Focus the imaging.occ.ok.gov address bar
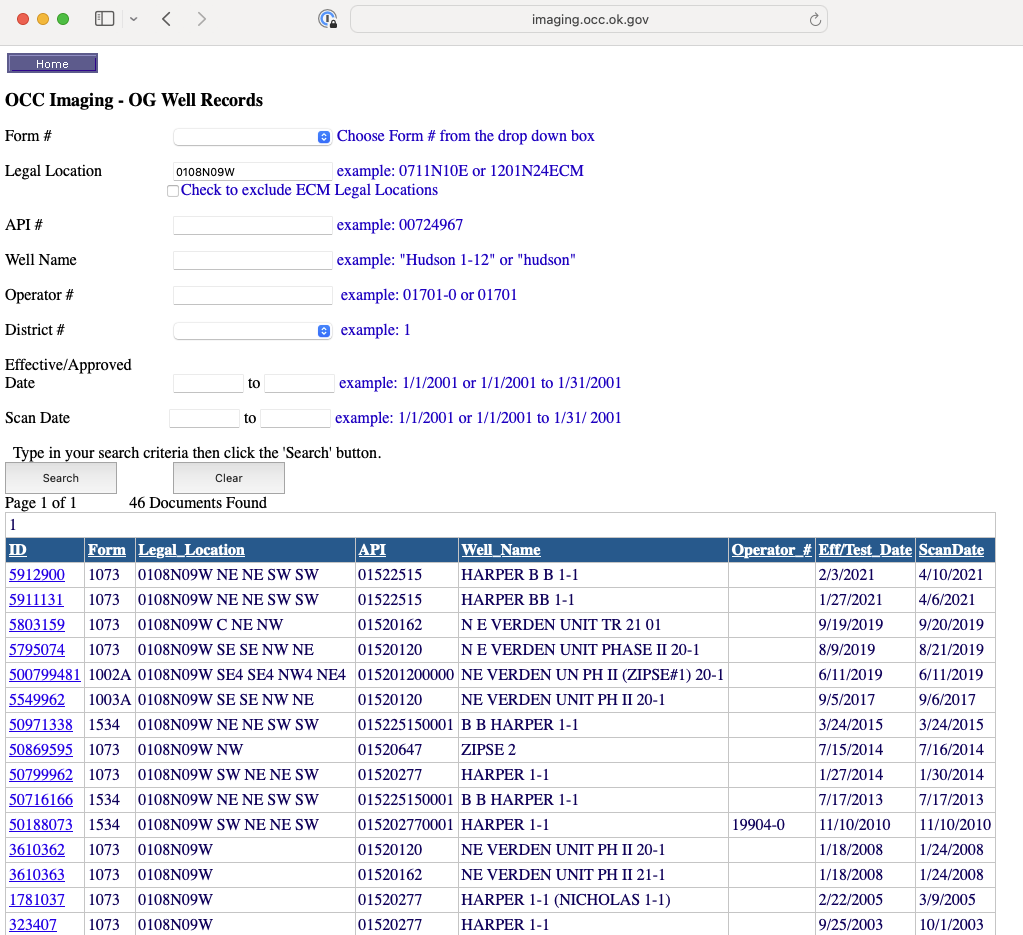The width and height of the screenshot is (1023, 935). pyautogui.click(x=589, y=20)
